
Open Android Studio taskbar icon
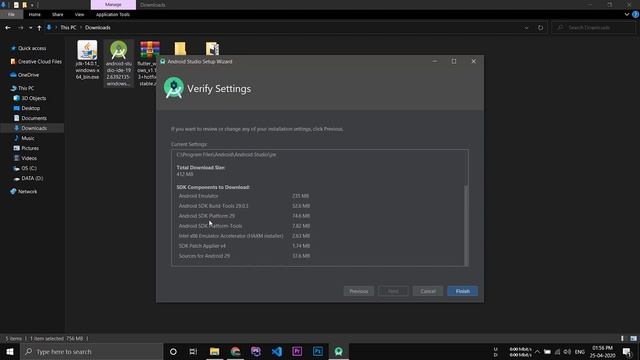coord(338,351)
